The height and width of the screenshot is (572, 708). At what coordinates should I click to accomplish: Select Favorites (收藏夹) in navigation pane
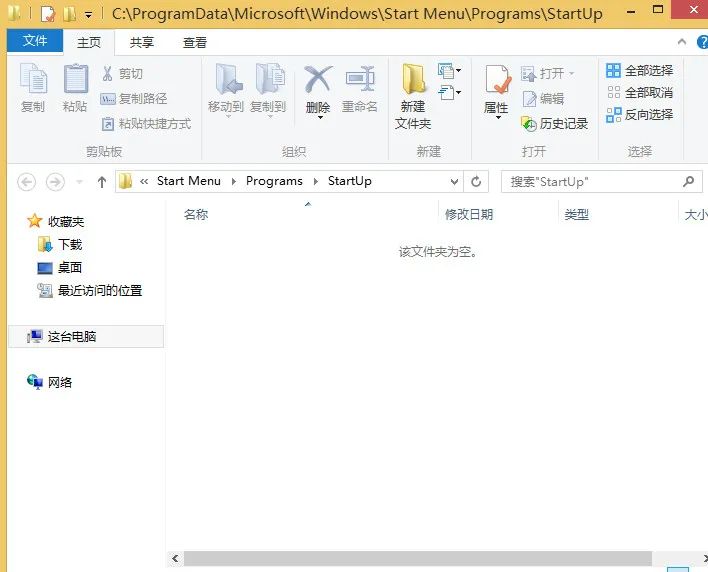[56, 221]
